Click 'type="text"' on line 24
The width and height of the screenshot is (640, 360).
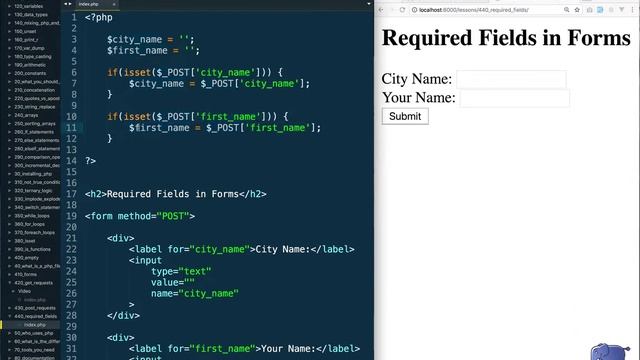181,271
